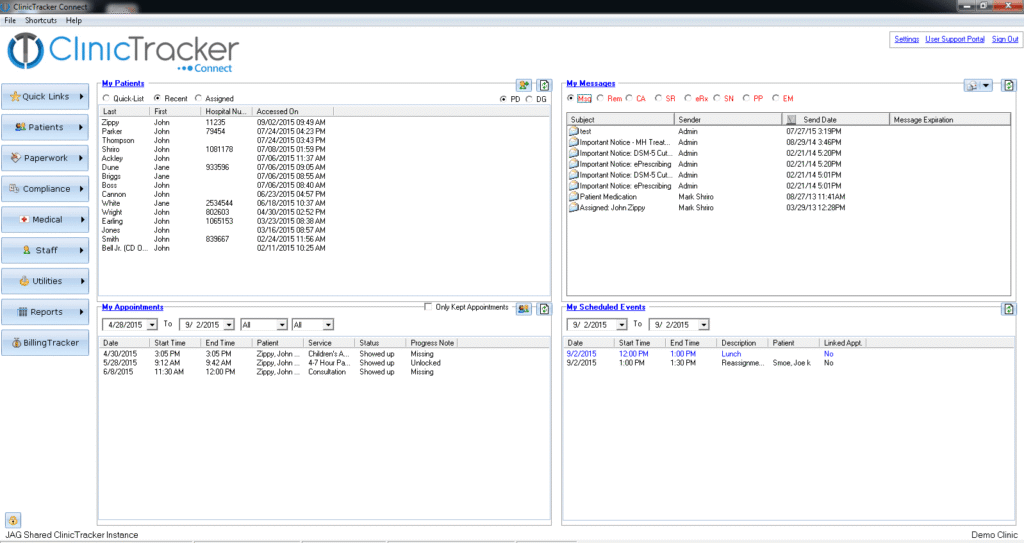This screenshot has height=543, width=1024.
Task: Select the Assigned patients radio button
Action: click(x=199, y=98)
